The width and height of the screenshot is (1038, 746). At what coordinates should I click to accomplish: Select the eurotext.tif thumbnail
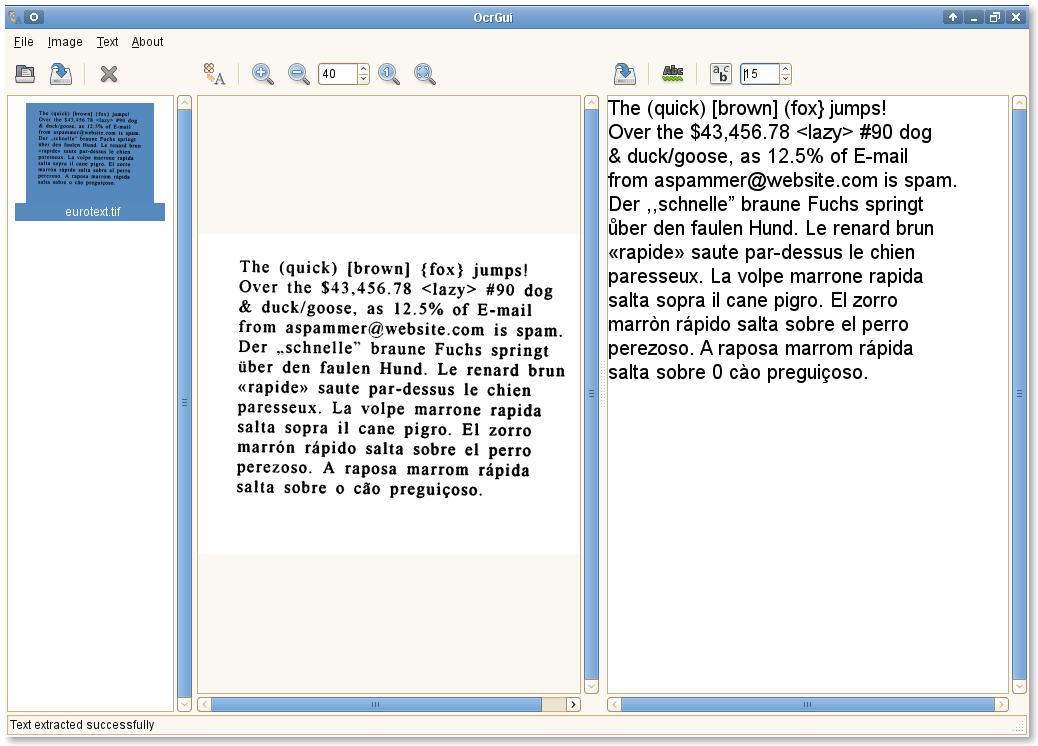[90, 160]
